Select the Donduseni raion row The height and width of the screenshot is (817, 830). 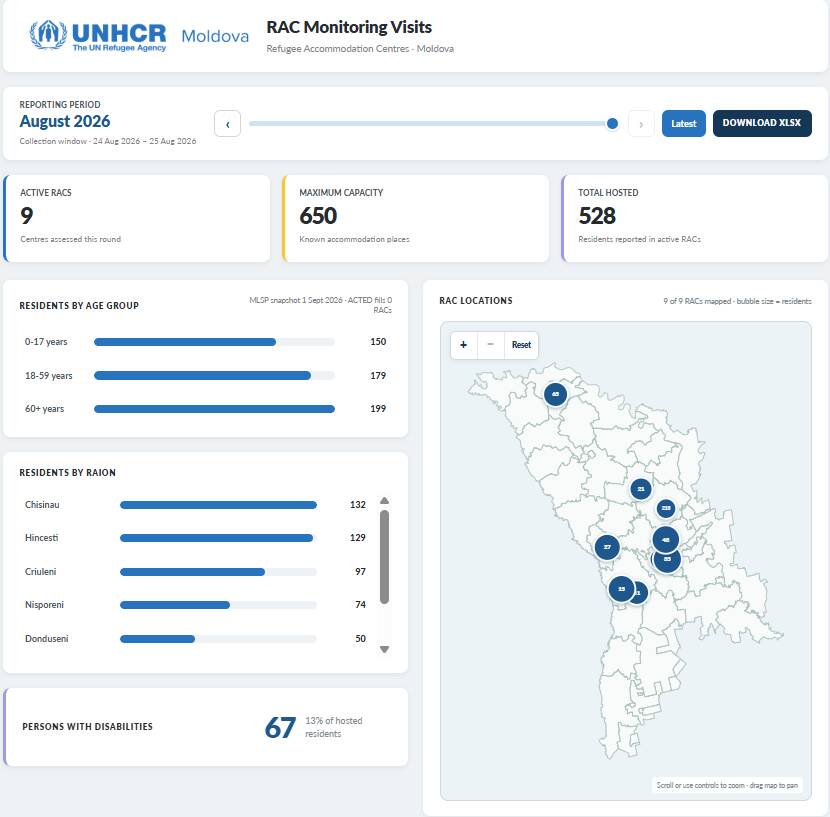pyautogui.click(x=195, y=639)
